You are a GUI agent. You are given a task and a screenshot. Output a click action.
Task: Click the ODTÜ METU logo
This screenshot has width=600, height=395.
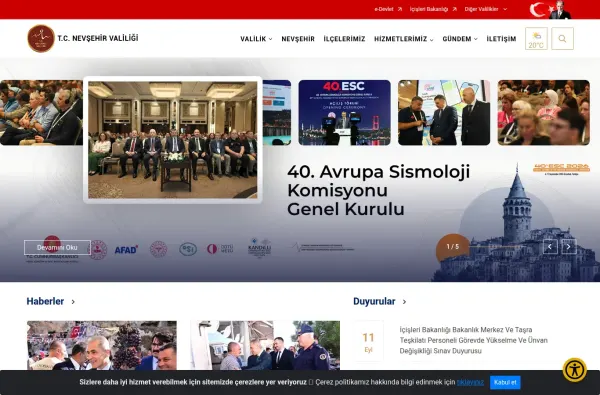[220, 249]
